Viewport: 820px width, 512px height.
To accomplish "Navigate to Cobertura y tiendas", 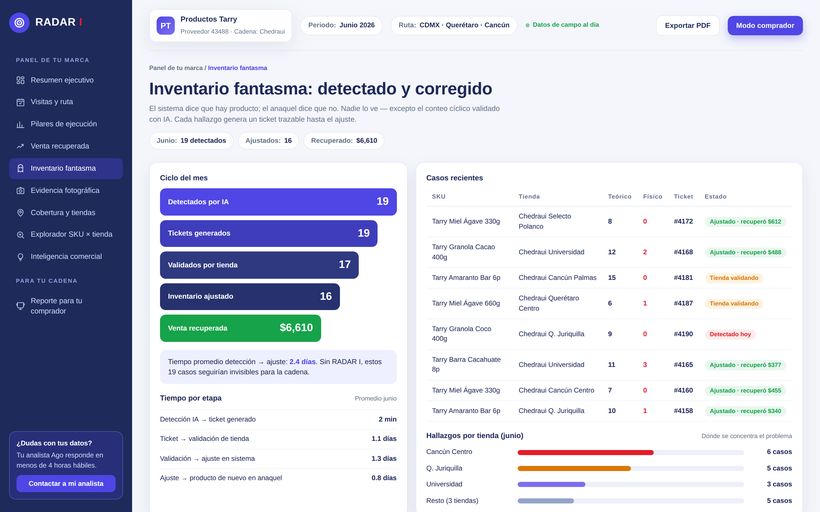I will click(x=66, y=212).
